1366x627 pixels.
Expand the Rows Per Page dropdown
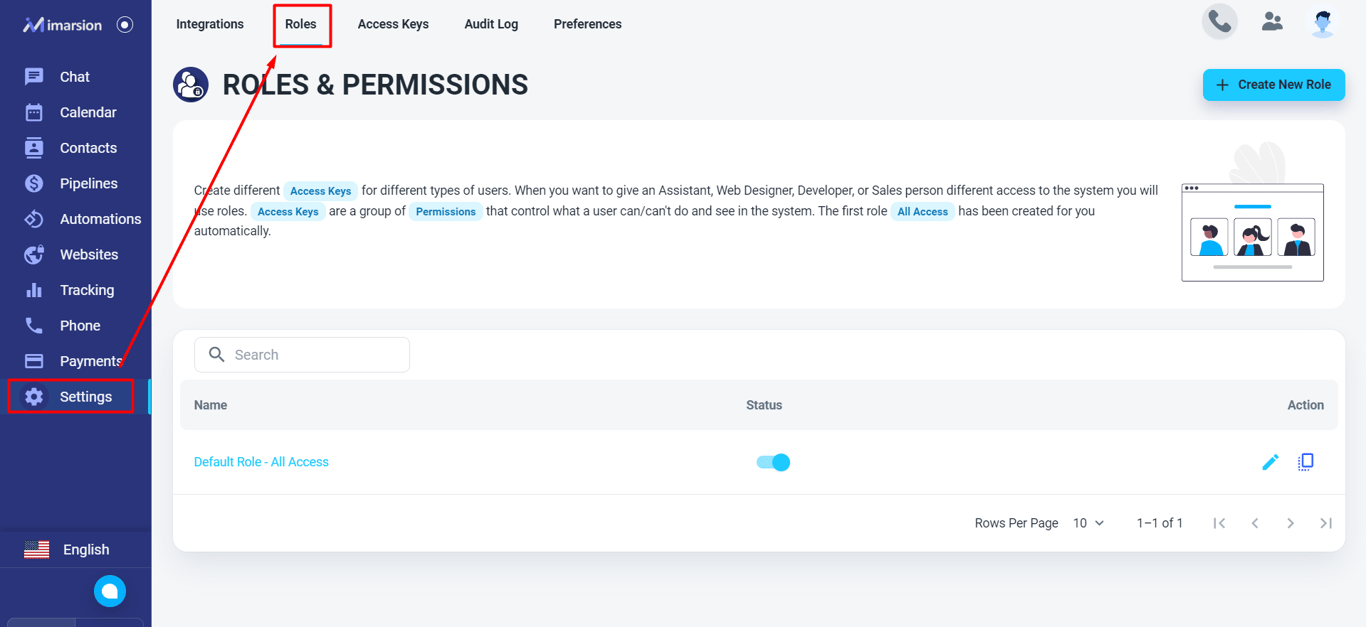point(1088,523)
